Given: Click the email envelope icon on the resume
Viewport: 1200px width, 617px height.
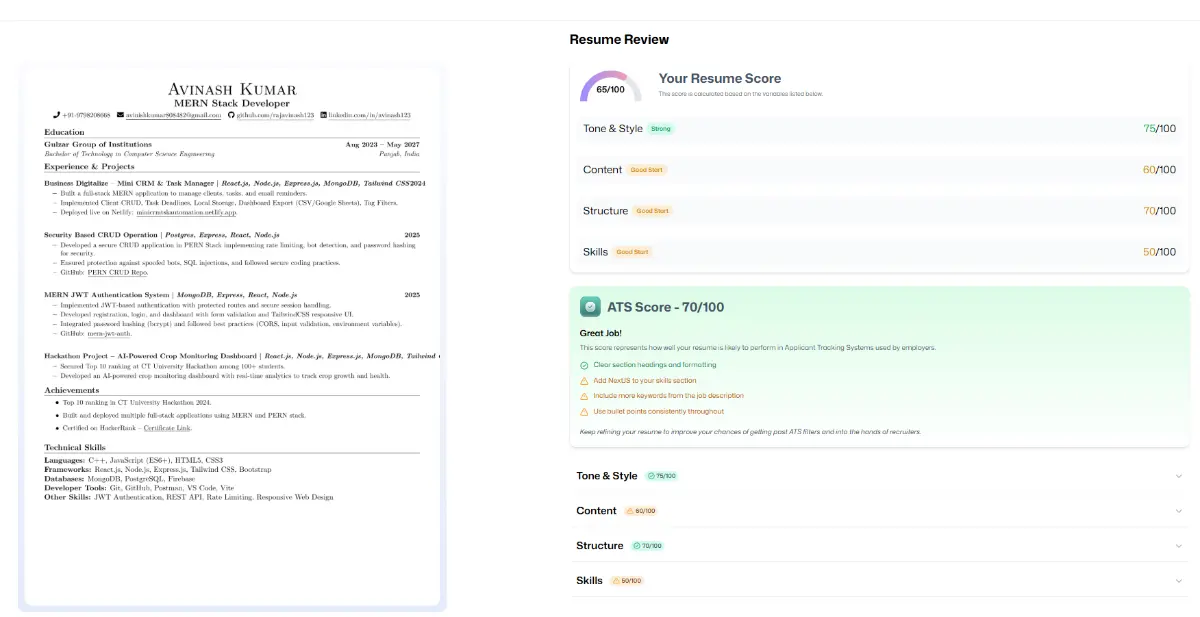Looking at the screenshot, I should [x=119, y=115].
